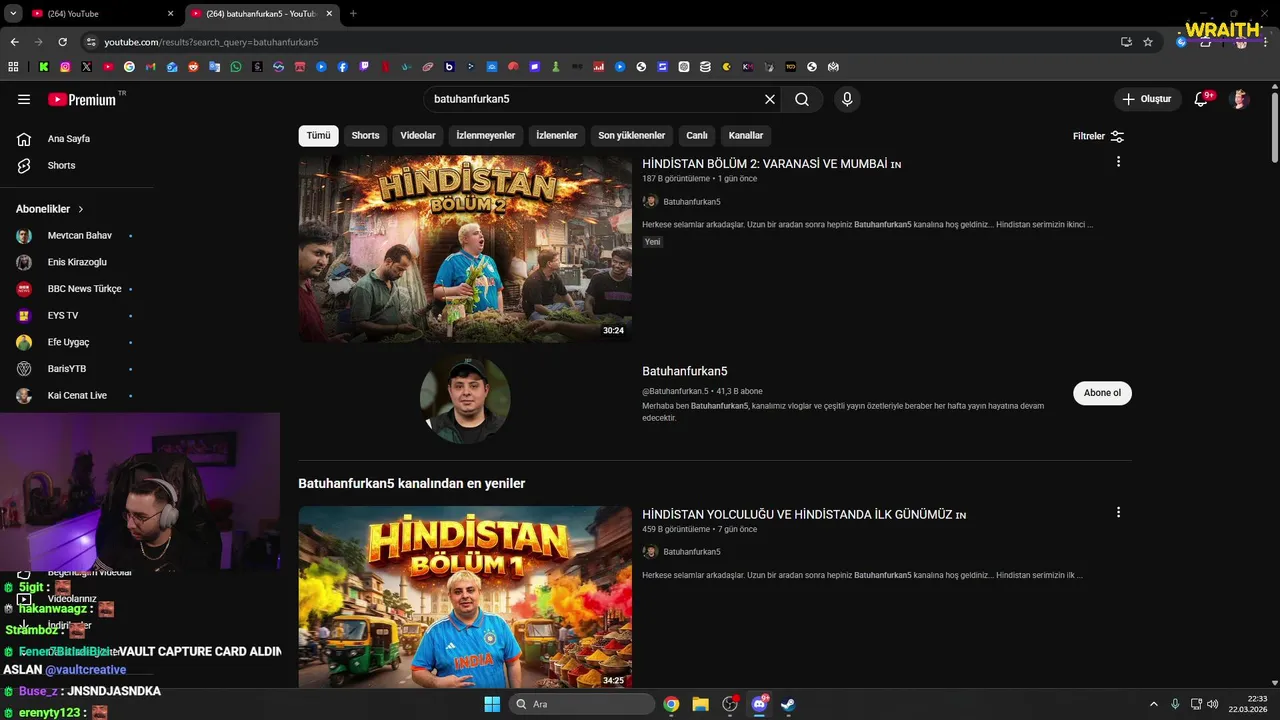Click the Kick bookmark icon

tap(44, 67)
